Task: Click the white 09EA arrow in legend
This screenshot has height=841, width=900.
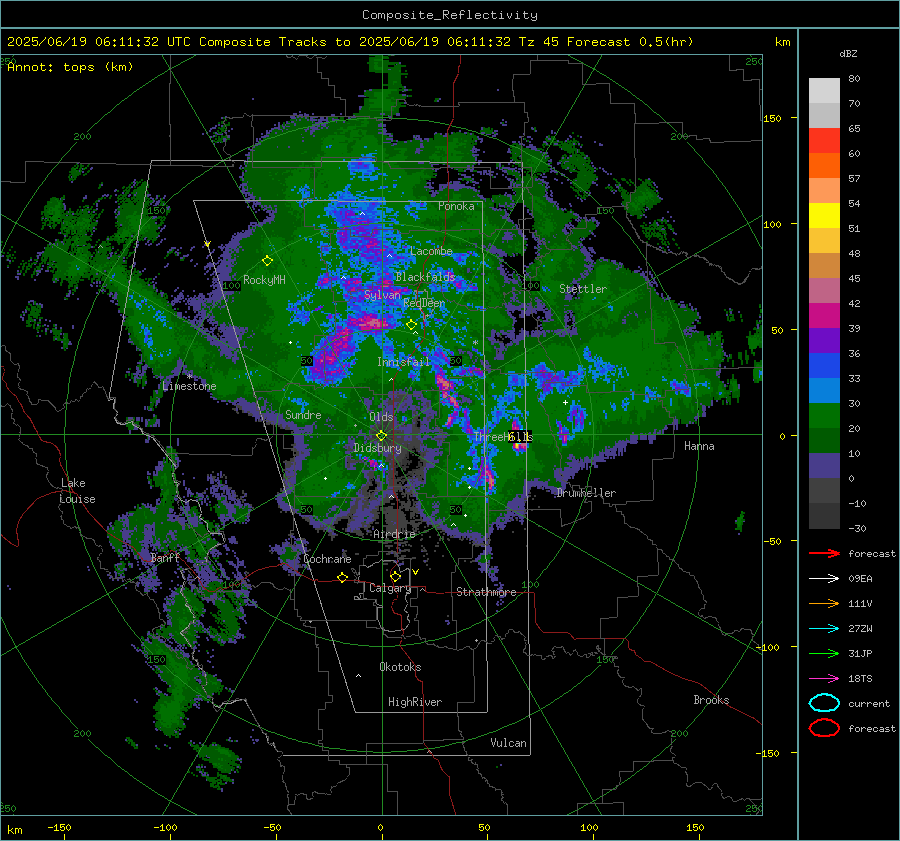Action: [824, 579]
